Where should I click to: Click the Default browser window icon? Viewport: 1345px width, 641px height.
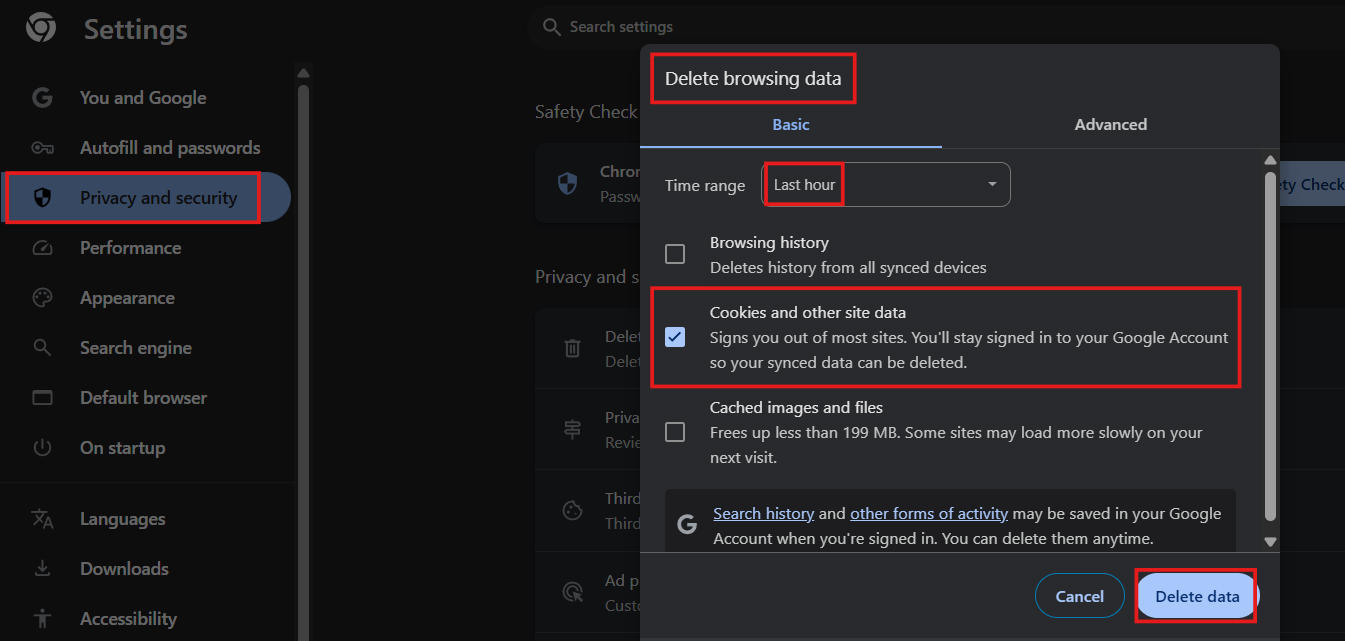click(42, 398)
